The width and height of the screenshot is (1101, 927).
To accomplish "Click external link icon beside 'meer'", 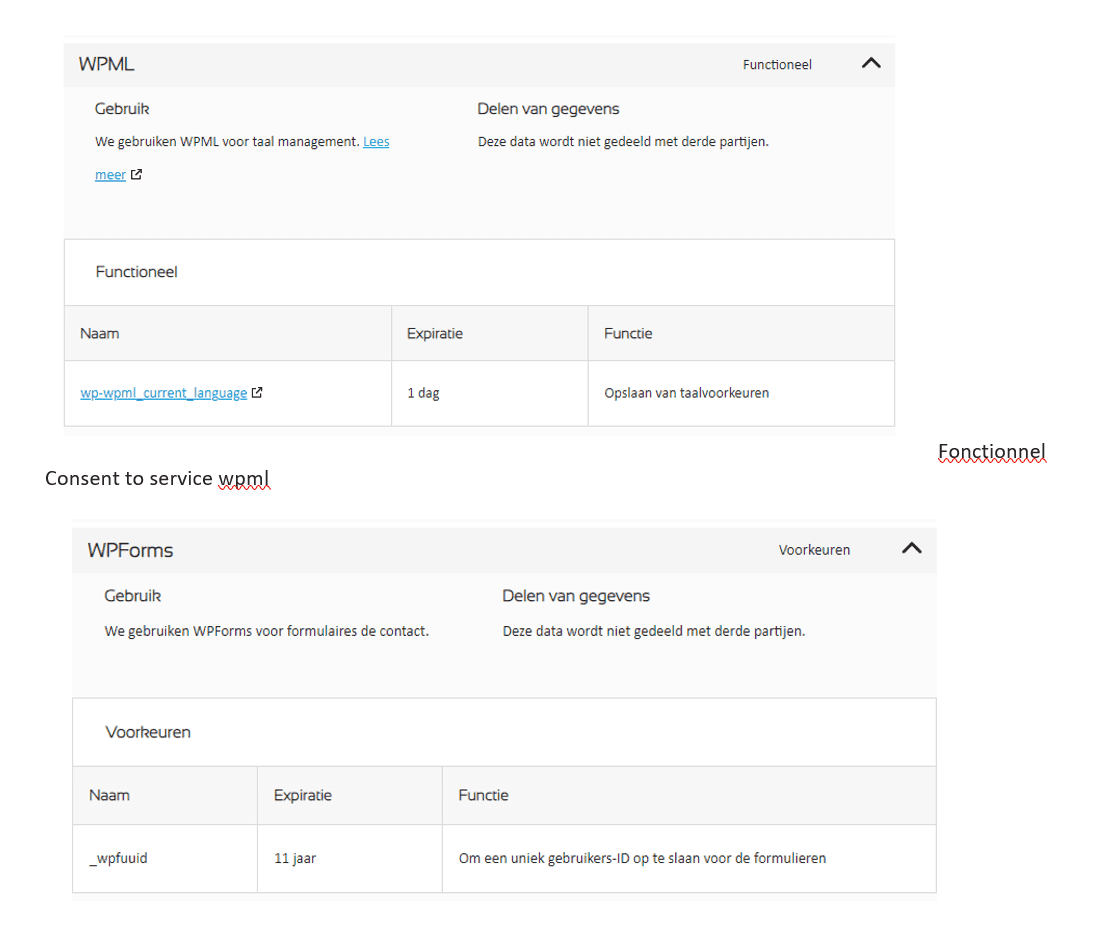I will point(136,174).
